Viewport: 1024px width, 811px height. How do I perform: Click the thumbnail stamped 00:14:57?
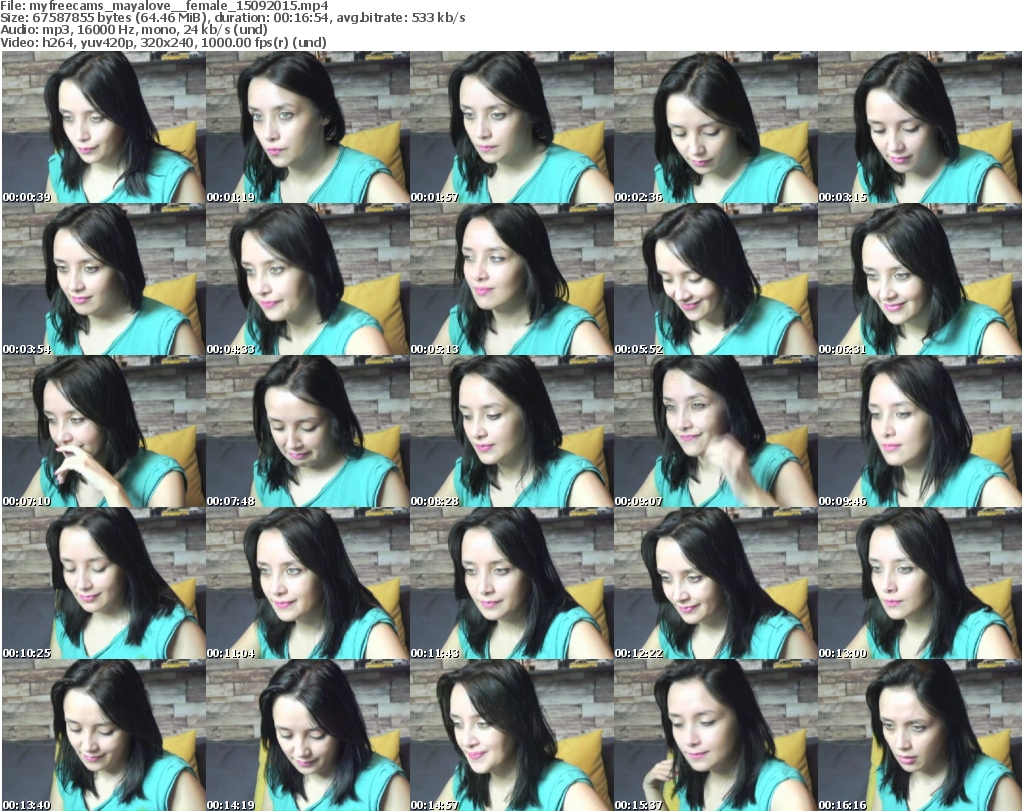tap(510, 735)
